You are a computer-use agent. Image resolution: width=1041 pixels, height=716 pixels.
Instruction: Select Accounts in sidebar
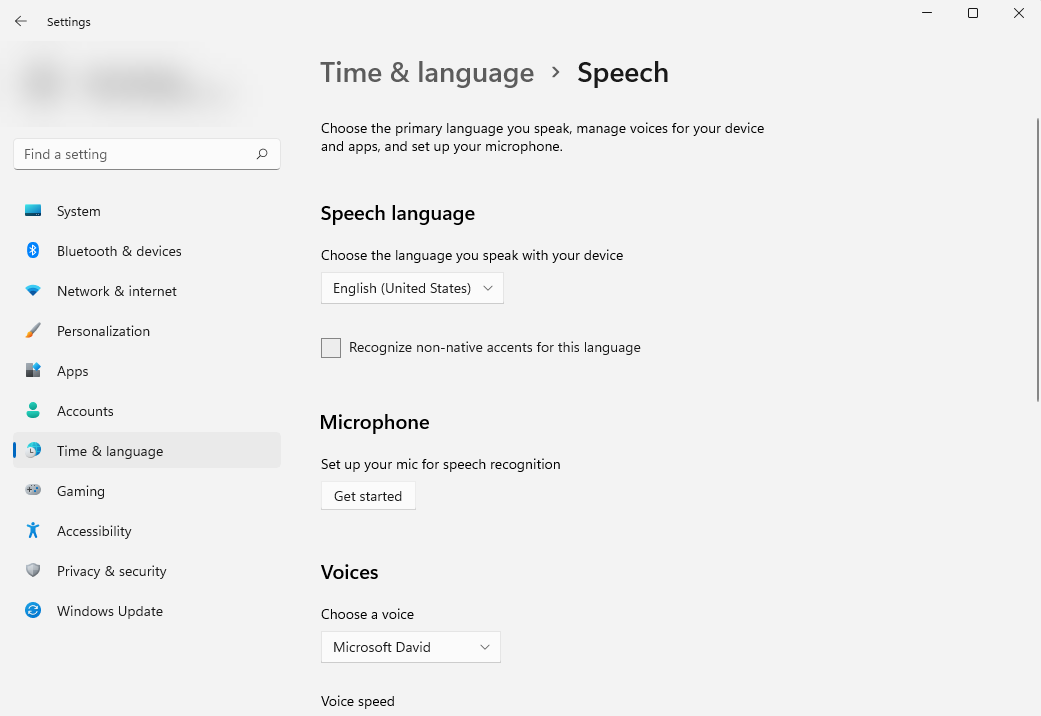pyautogui.click(x=147, y=410)
